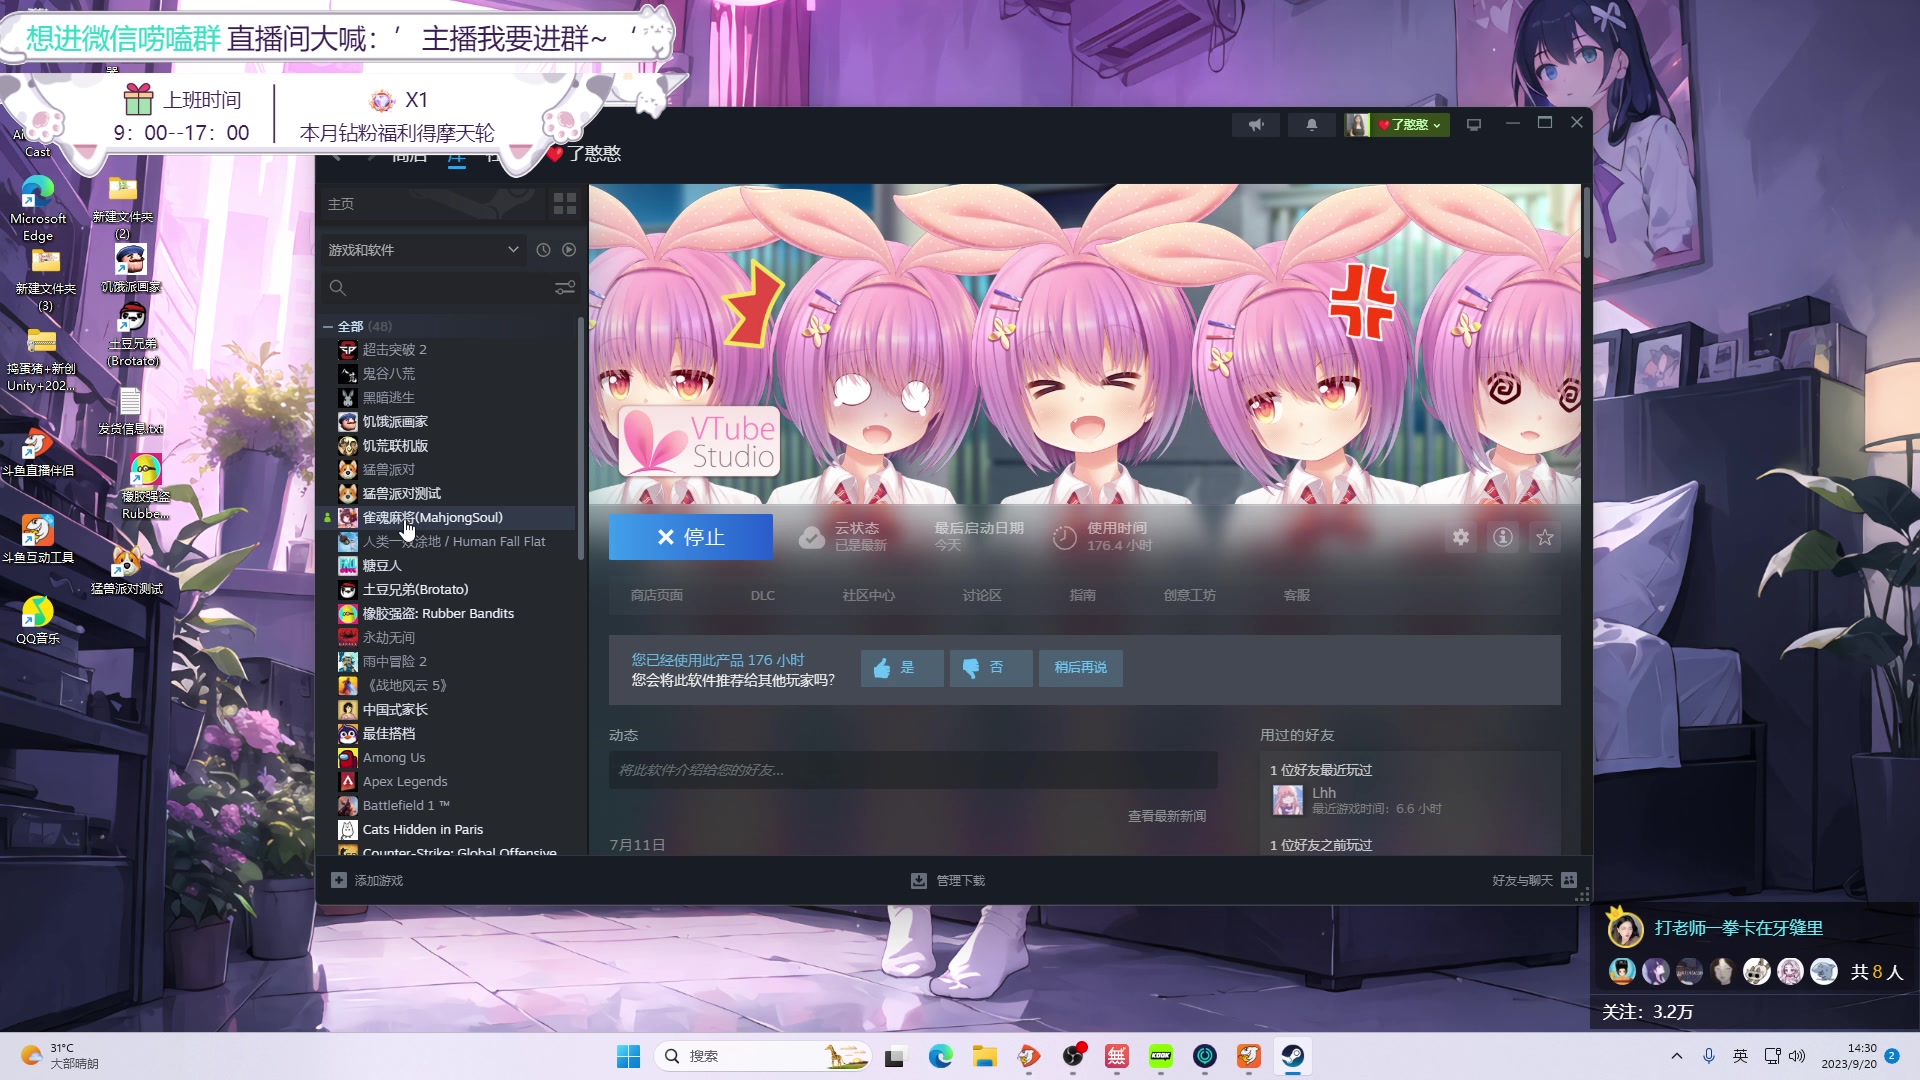Toggle the ready-to-play filter icon
The height and width of the screenshot is (1080, 1920).
pyautogui.click(x=569, y=250)
